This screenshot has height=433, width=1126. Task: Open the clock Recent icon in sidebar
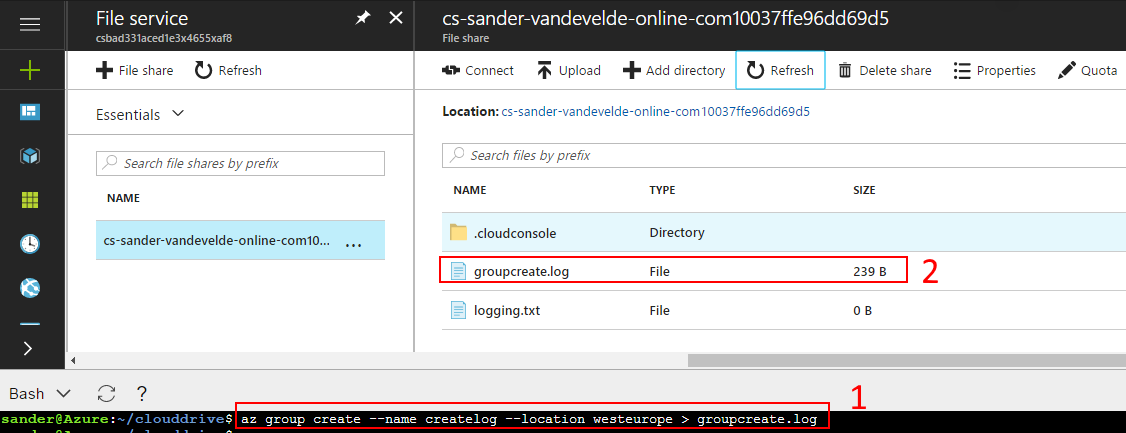29,244
